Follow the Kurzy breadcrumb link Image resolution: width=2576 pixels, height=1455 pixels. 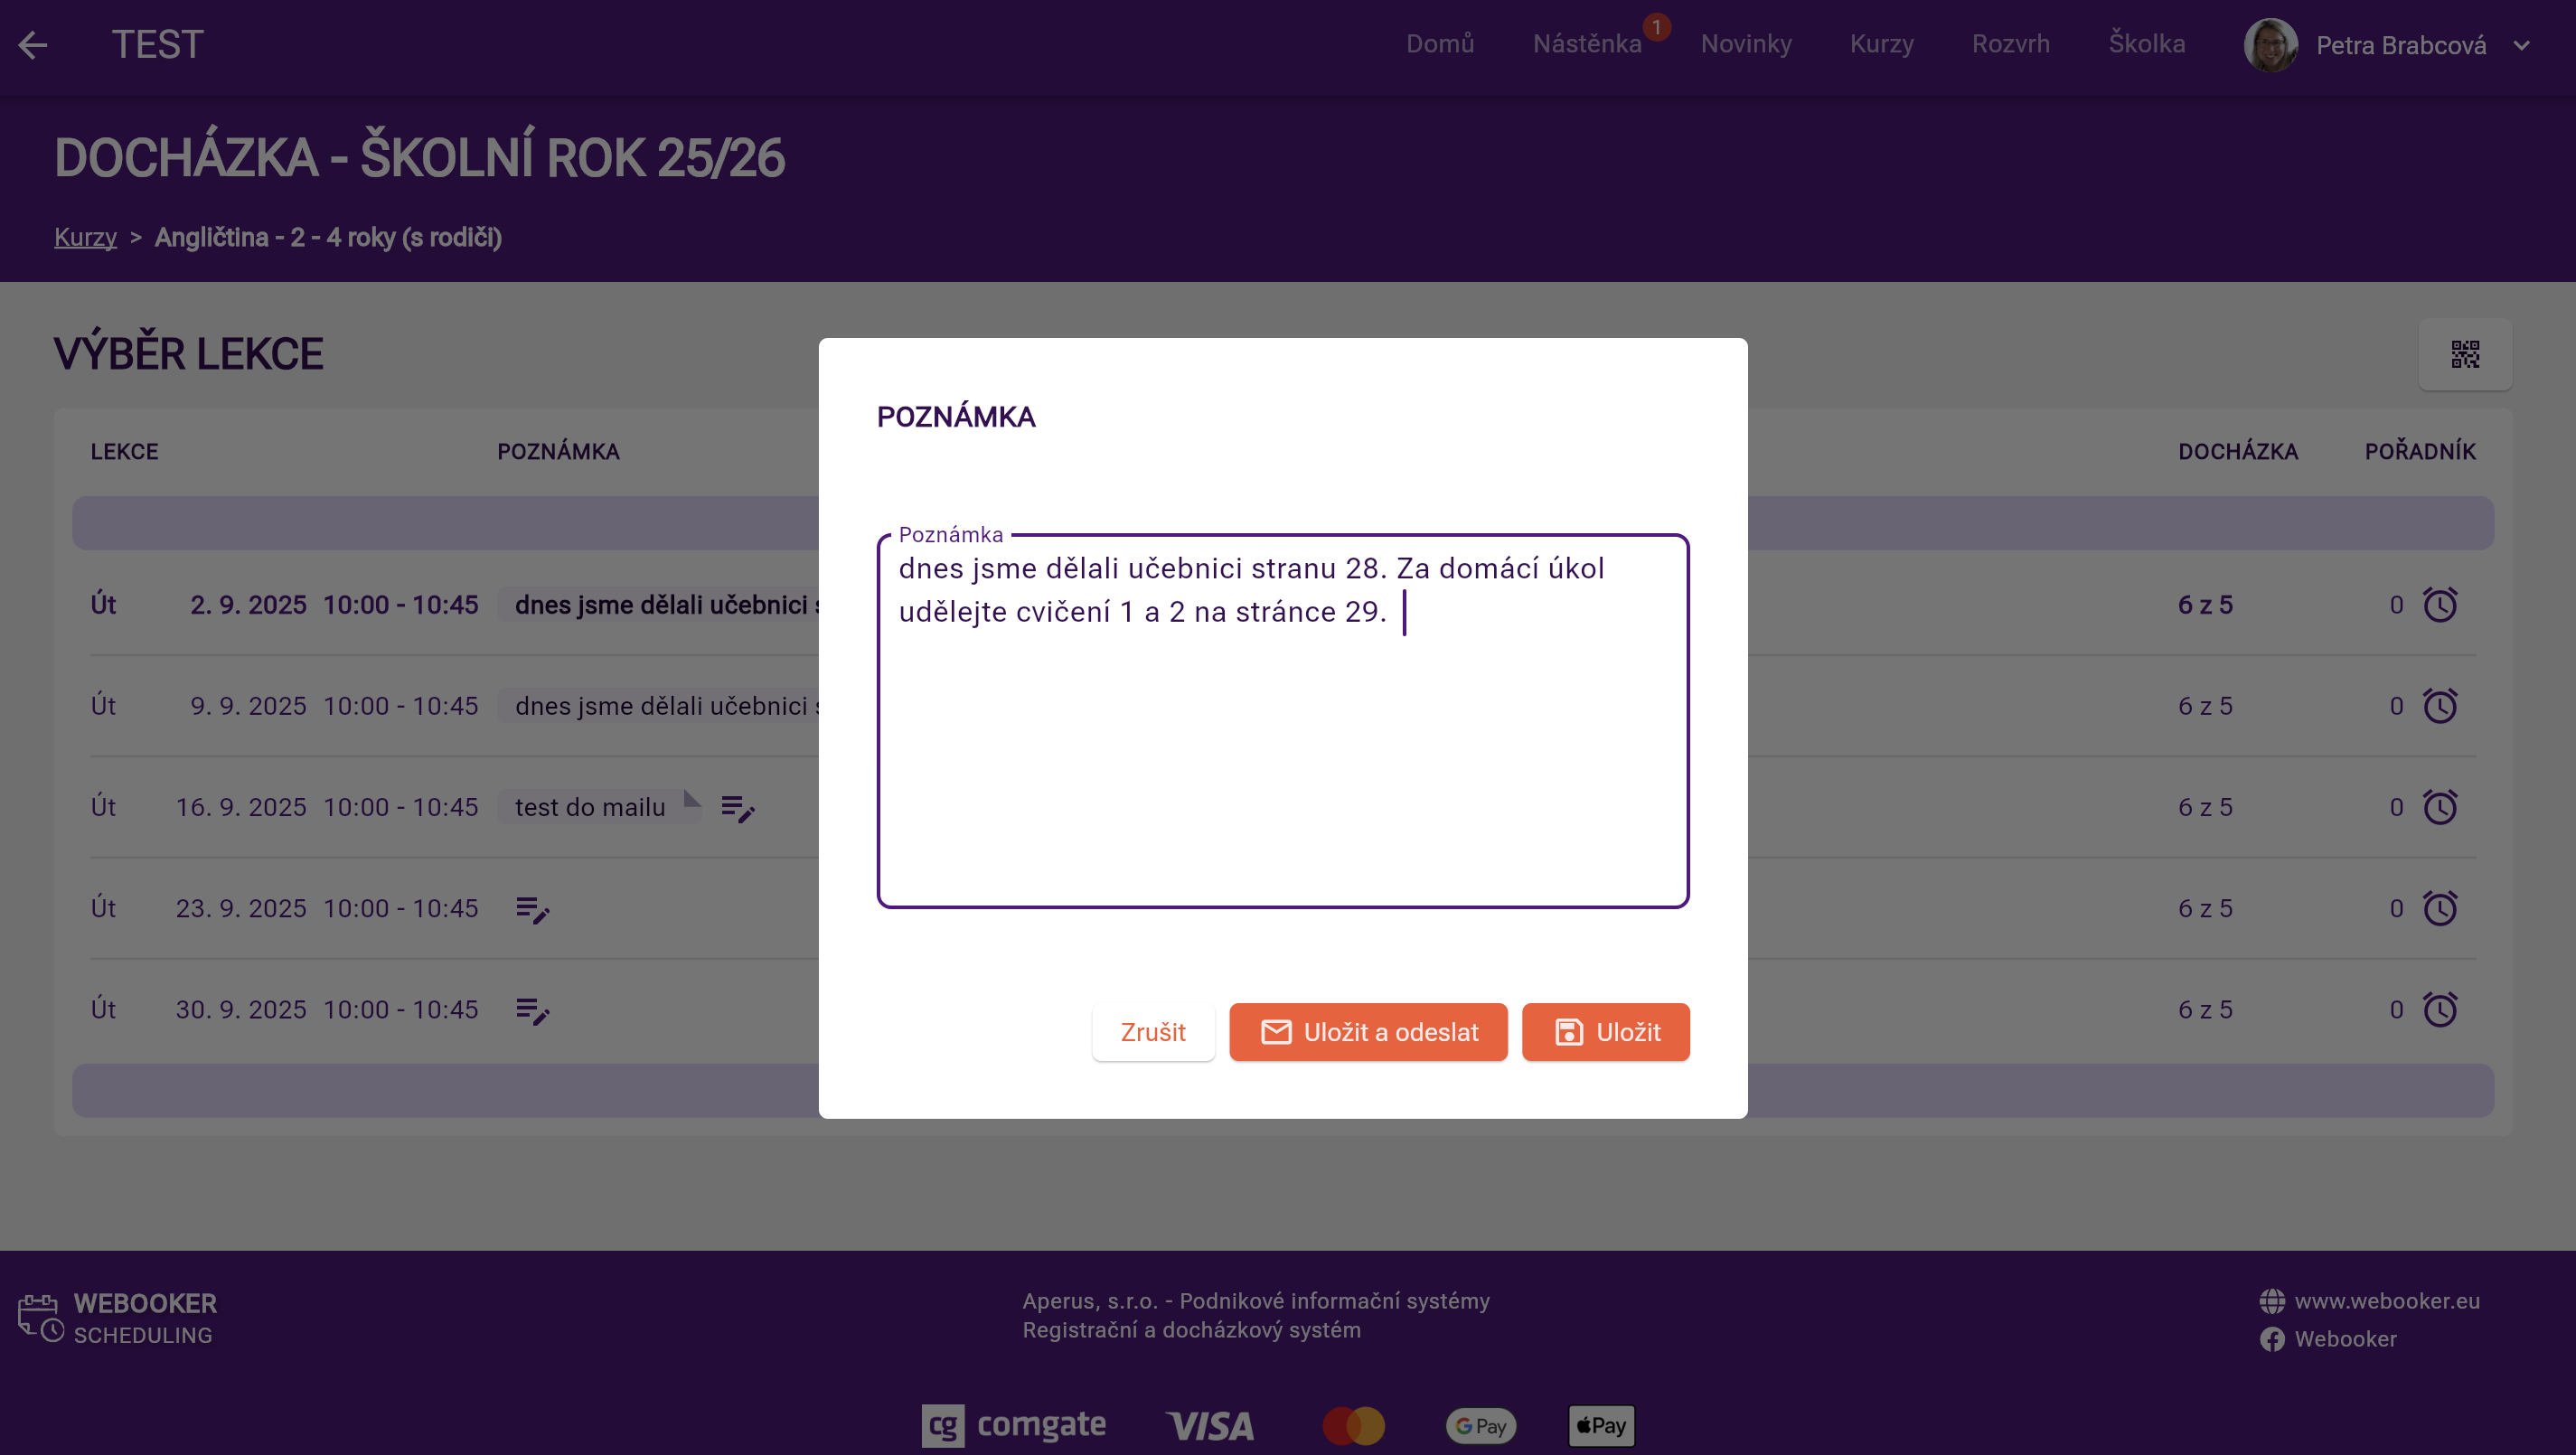[x=85, y=237]
